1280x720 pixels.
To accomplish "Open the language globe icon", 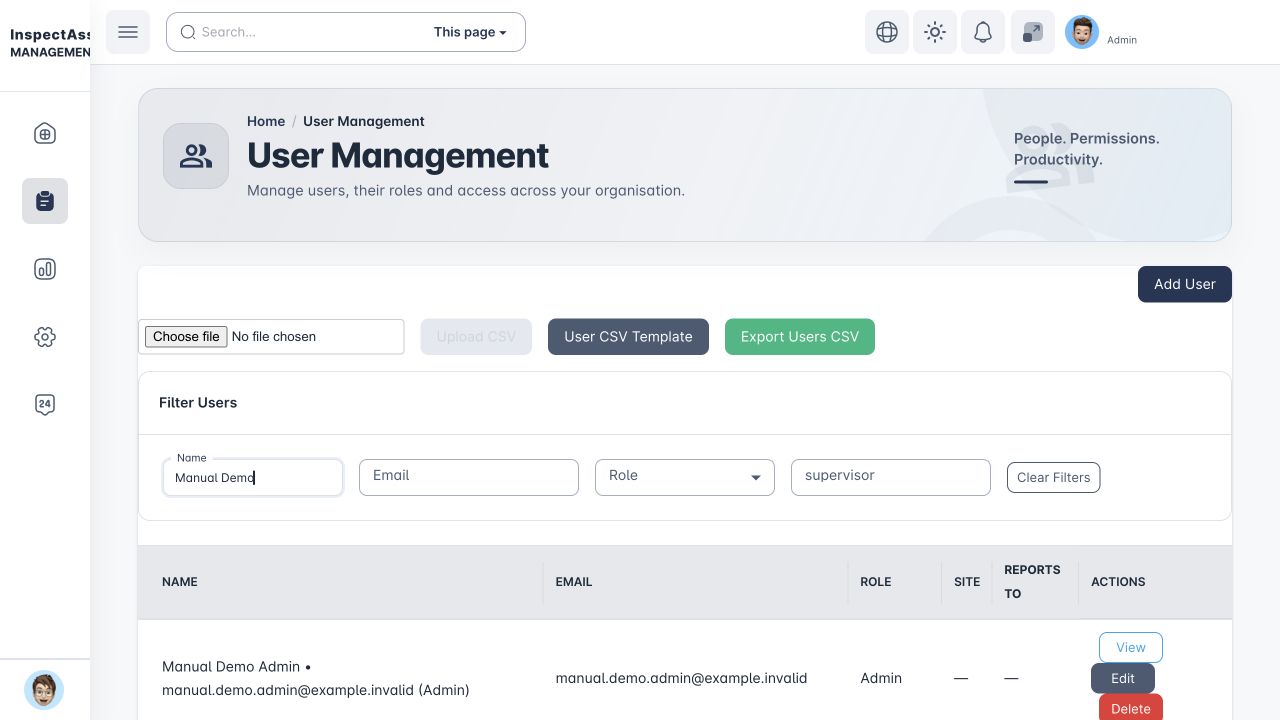I will (887, 32).
